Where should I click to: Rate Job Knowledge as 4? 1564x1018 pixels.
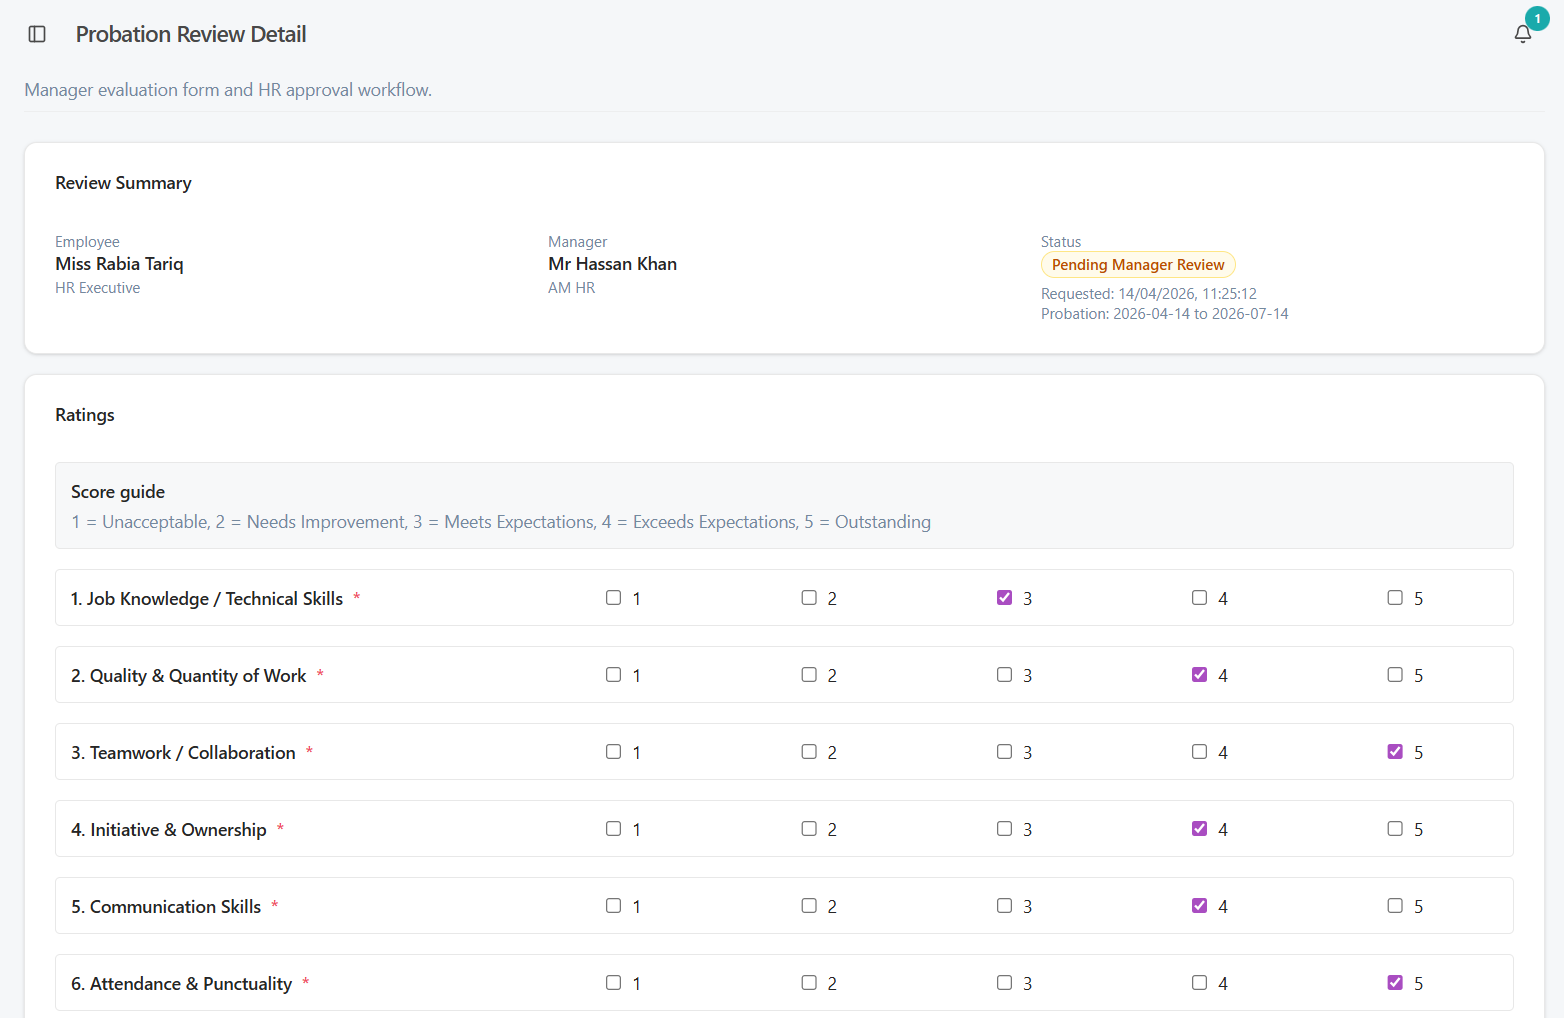[x=1199, y=598]
